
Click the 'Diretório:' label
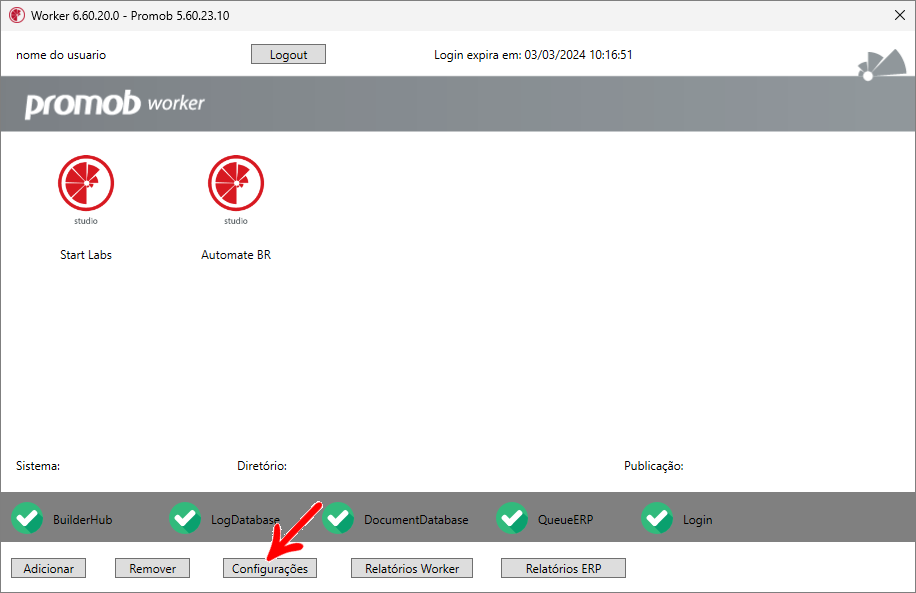click(x=262, y=466)
